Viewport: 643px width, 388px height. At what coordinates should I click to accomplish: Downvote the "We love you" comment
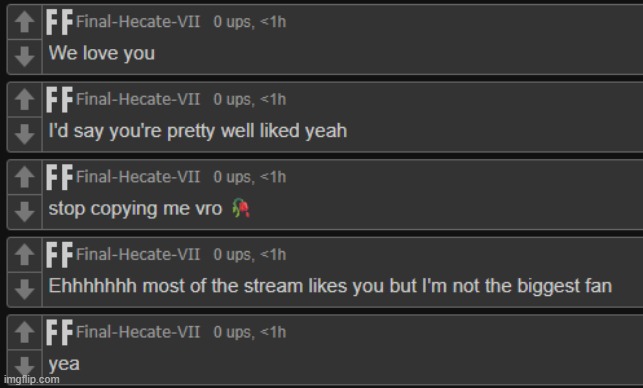coord(25,57)
